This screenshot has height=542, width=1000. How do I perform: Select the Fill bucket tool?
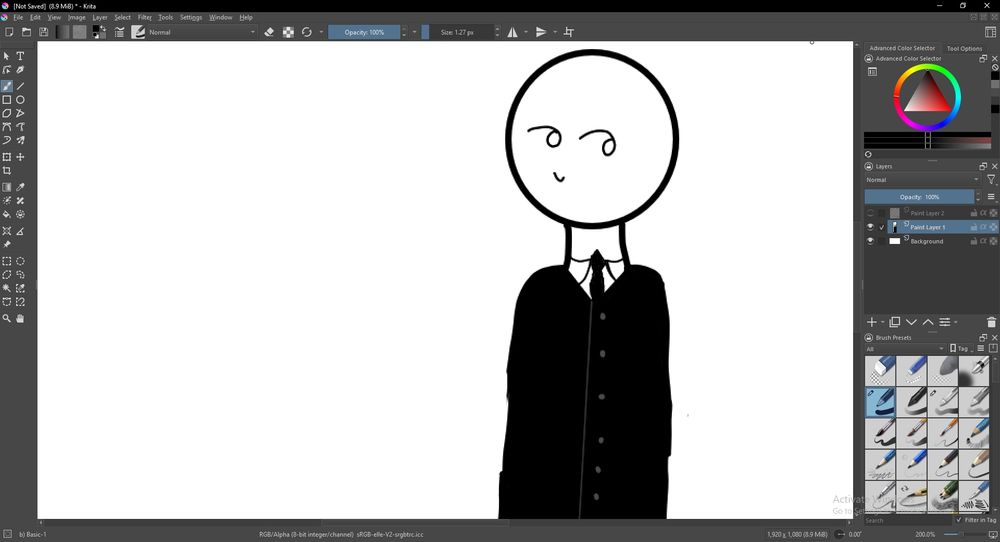click(x=7, y=214)
